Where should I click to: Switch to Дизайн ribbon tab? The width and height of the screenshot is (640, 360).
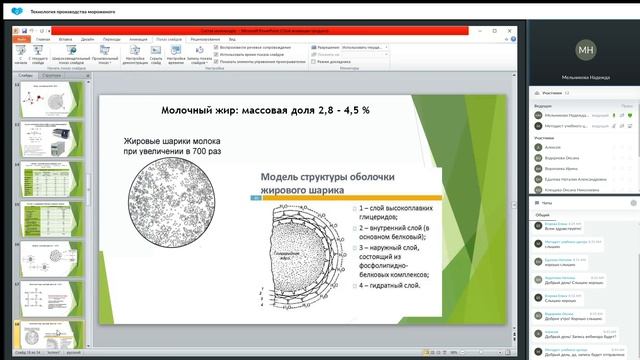[x=87, y=39]
